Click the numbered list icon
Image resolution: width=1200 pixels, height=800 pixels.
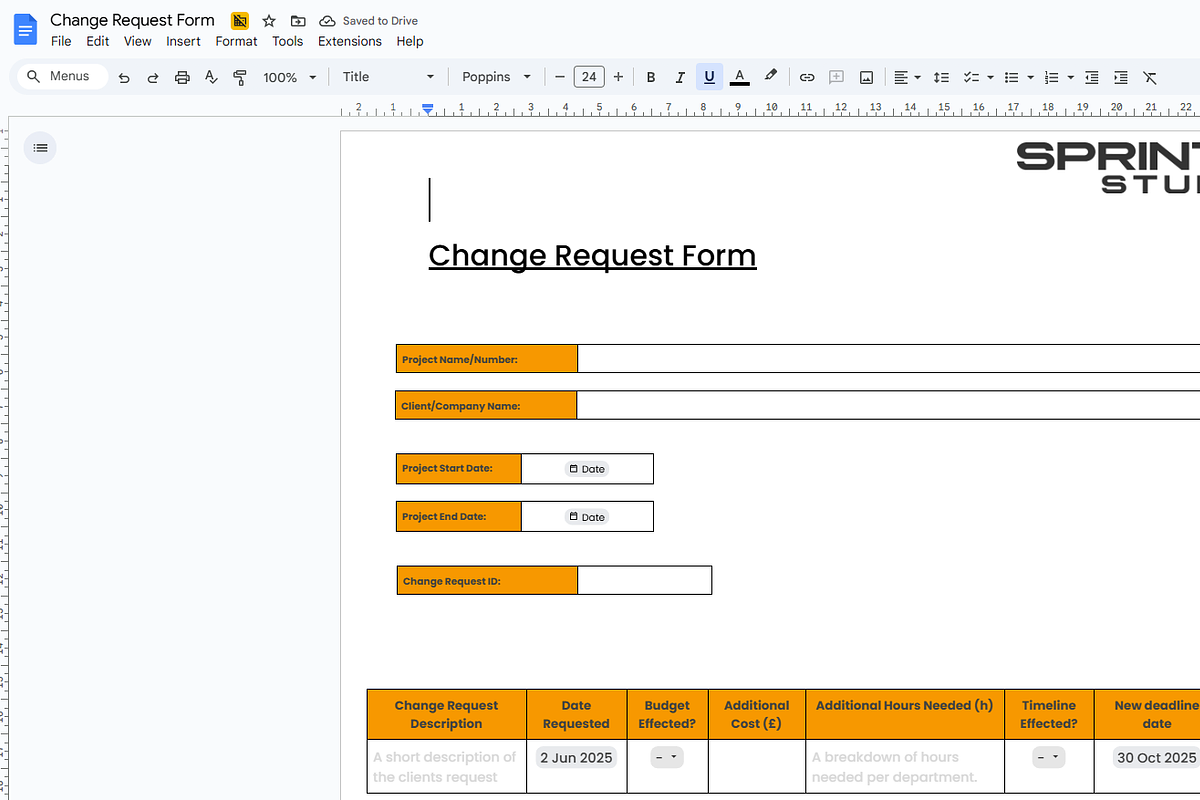click(x=1051, y=77)
